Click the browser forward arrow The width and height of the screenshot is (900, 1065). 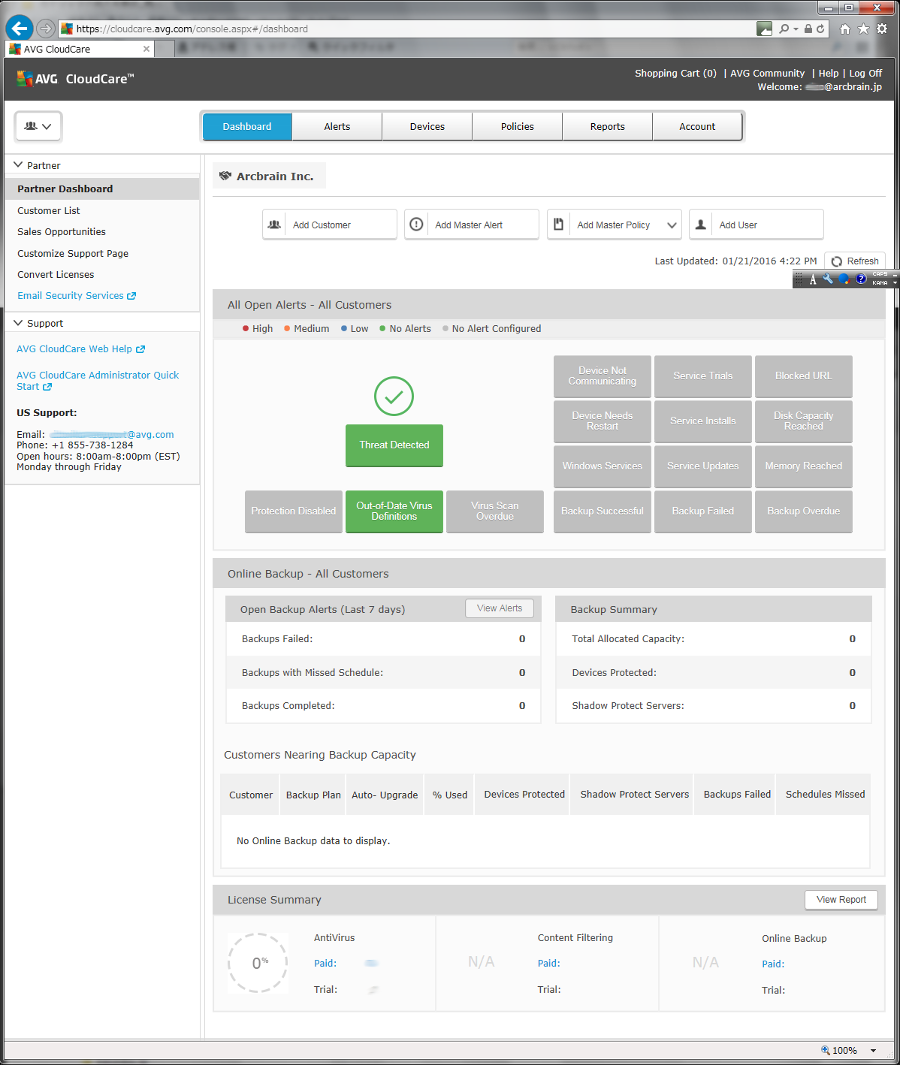pos(46,29)
